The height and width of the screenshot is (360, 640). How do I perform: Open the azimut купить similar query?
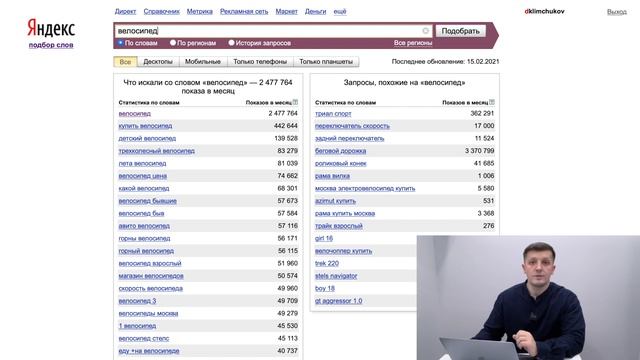pos(335,201)
